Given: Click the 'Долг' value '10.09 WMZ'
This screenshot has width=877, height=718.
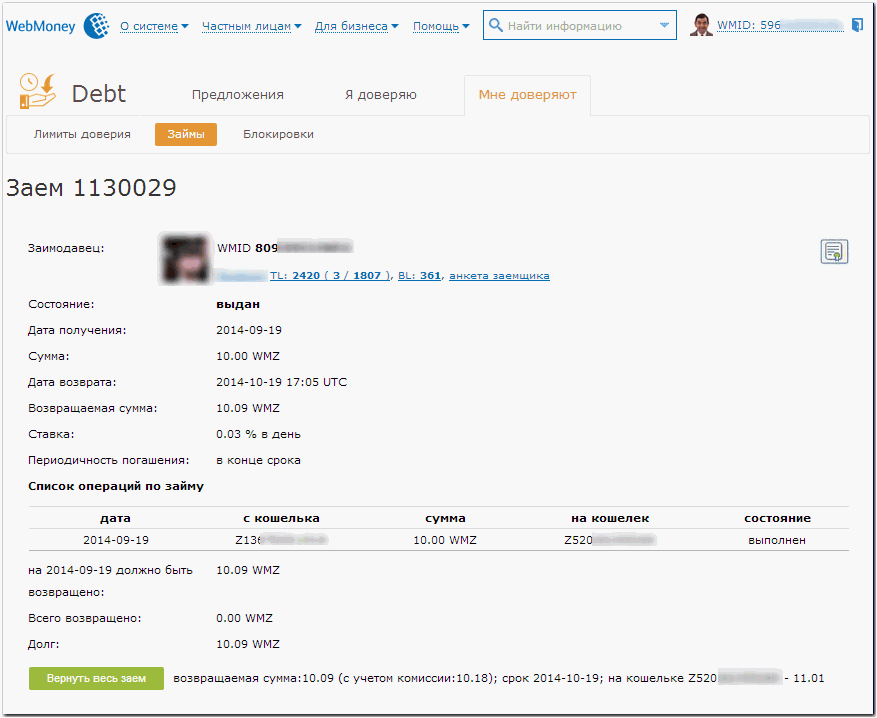Looking at the screenshot, I should tap(248, 644).
